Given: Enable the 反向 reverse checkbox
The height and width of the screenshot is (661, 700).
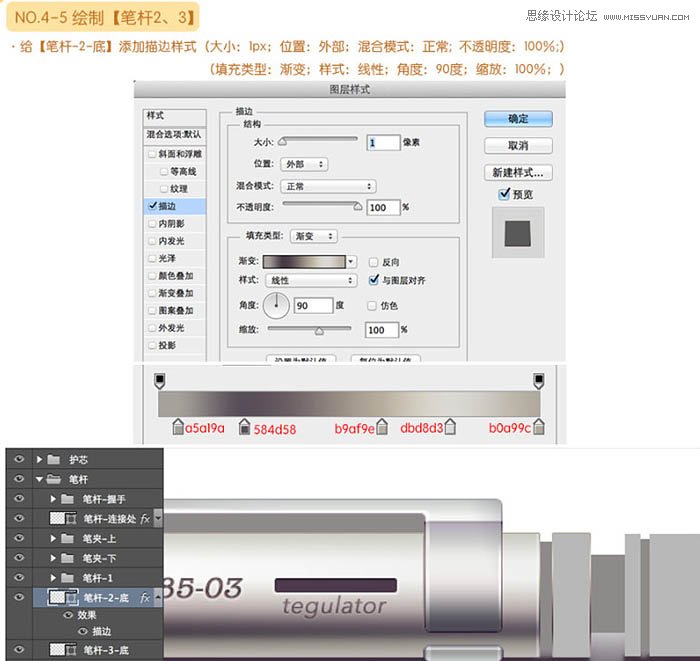Looking at the screenshot, I should coord(373,262).
